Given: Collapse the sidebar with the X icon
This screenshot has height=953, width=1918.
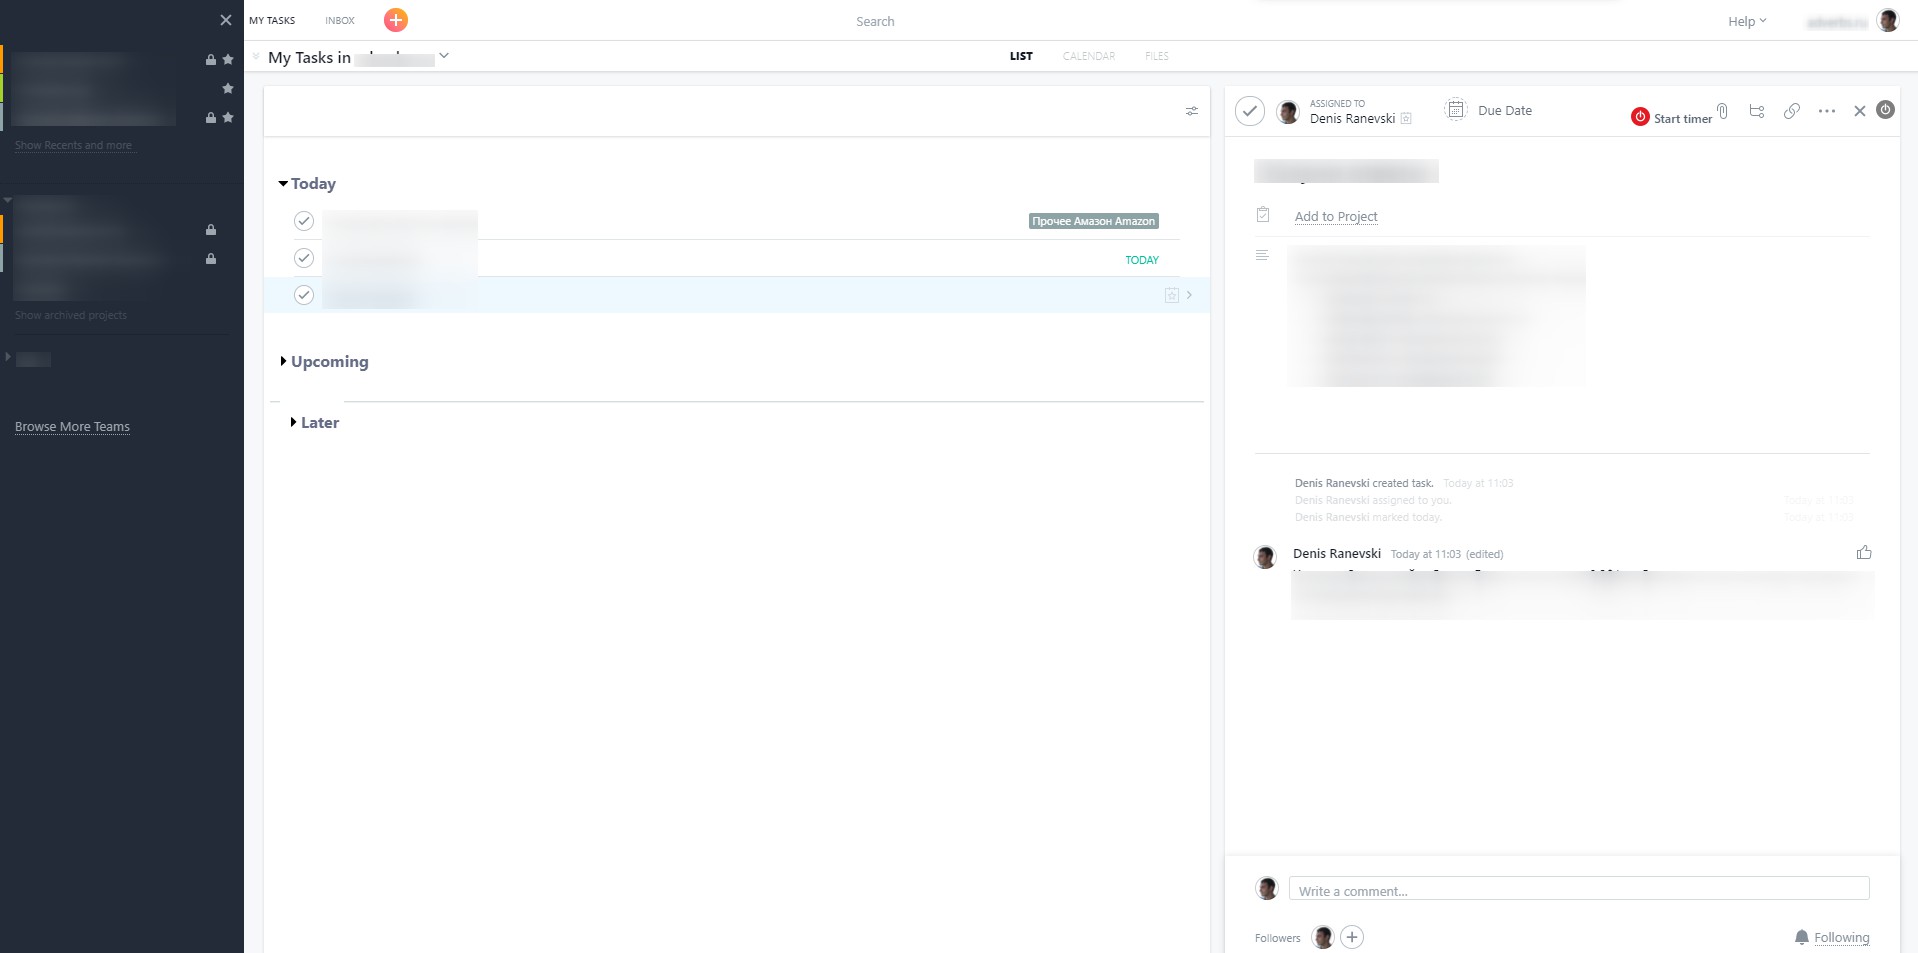Looking at the screenshot, I should tap(226, 20).
